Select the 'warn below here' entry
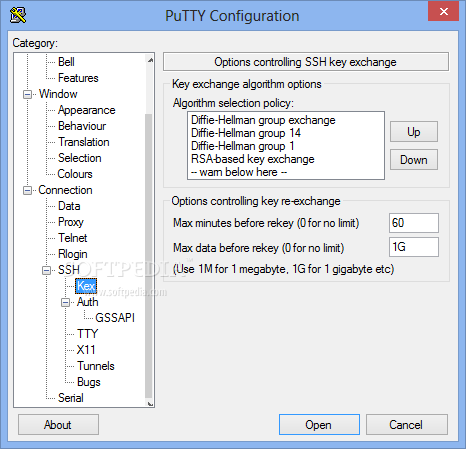Image resolution: width=466 pixels, height=449 pixels. pyautogui.click(x=286, y=172)
